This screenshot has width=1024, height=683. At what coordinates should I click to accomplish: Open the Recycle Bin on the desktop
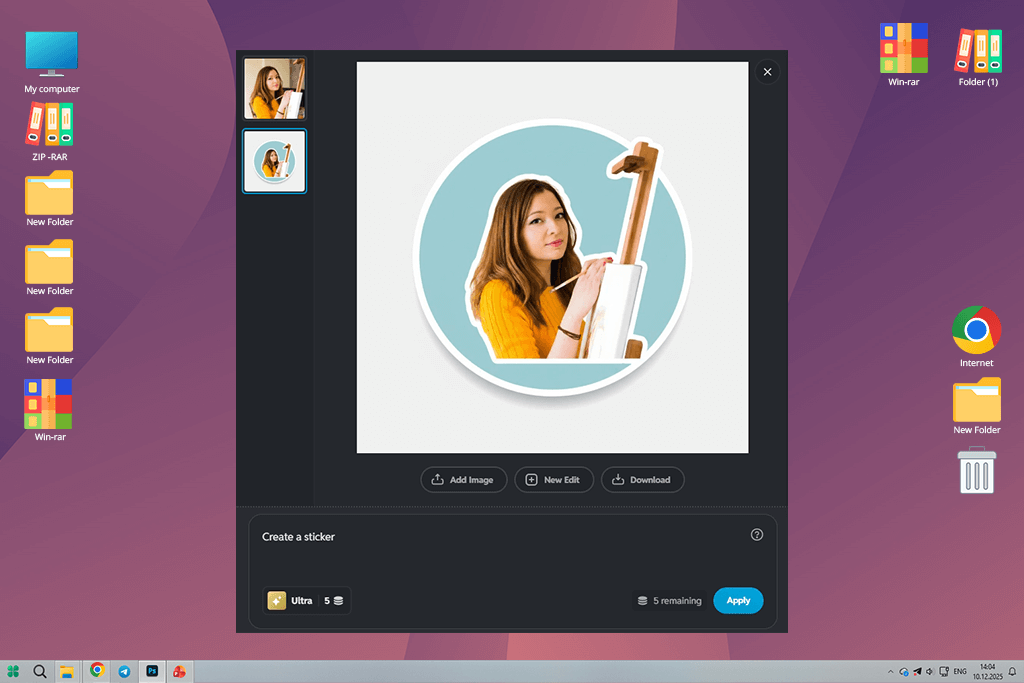click(976, 470)
